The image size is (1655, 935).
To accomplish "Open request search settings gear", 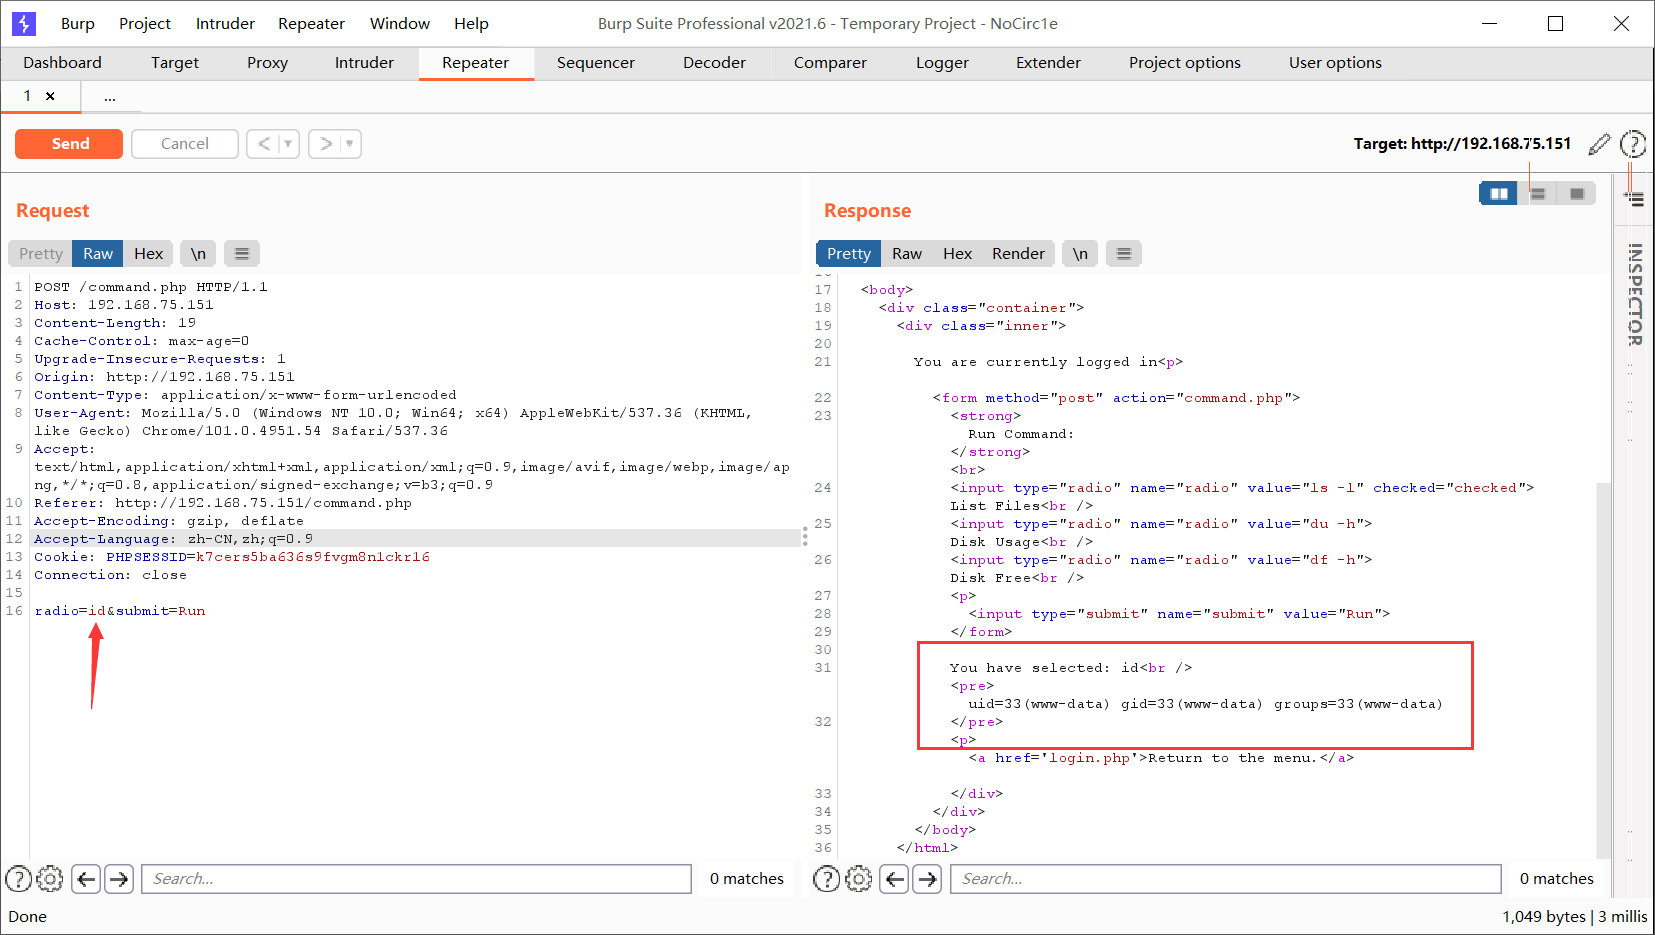I will 50,879.
